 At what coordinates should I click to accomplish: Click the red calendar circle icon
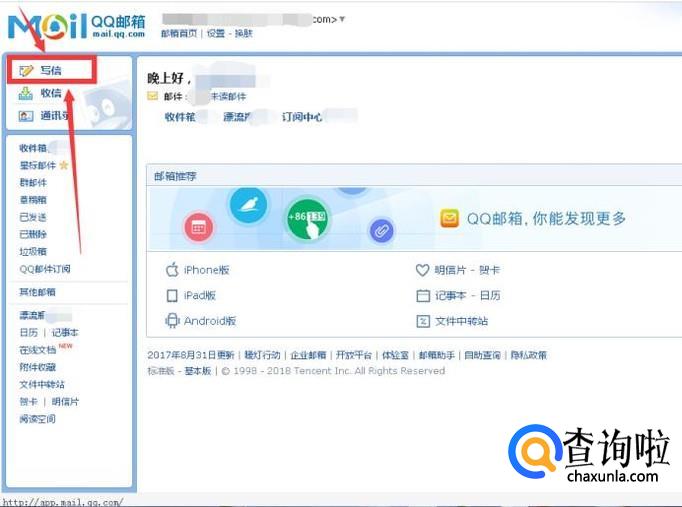point(199,227)
